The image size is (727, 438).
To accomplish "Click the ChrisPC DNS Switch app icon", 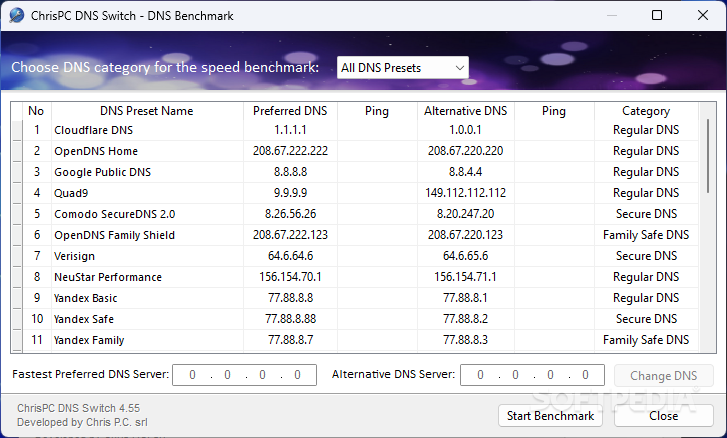I will 16,15.
